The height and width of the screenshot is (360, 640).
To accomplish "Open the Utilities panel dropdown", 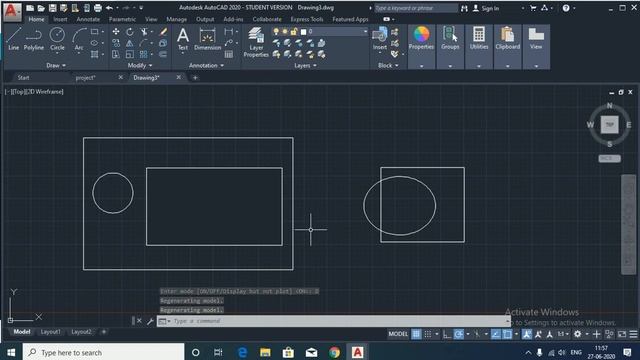I will click(x=479, y=66).
